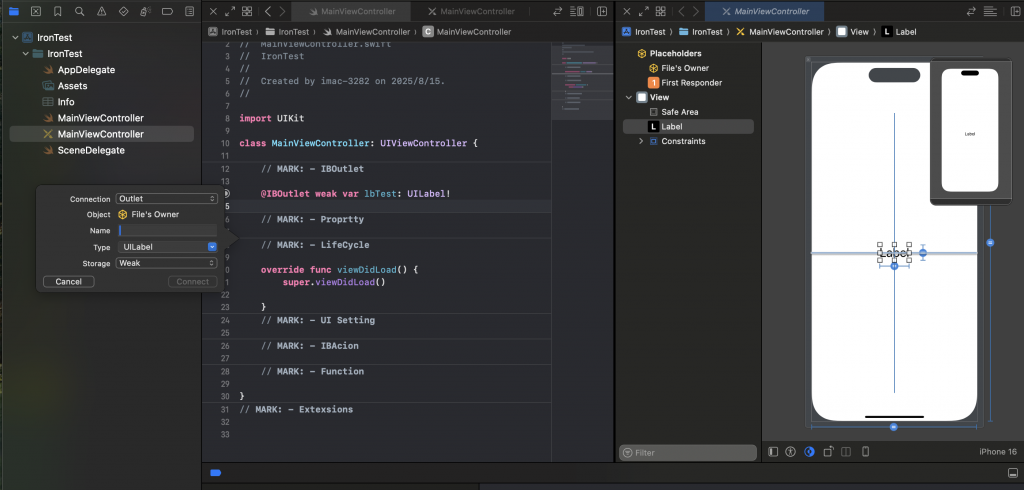Go back in right editor history
The width and height of the screenshot is (1024, 490).
pos(682,11)
